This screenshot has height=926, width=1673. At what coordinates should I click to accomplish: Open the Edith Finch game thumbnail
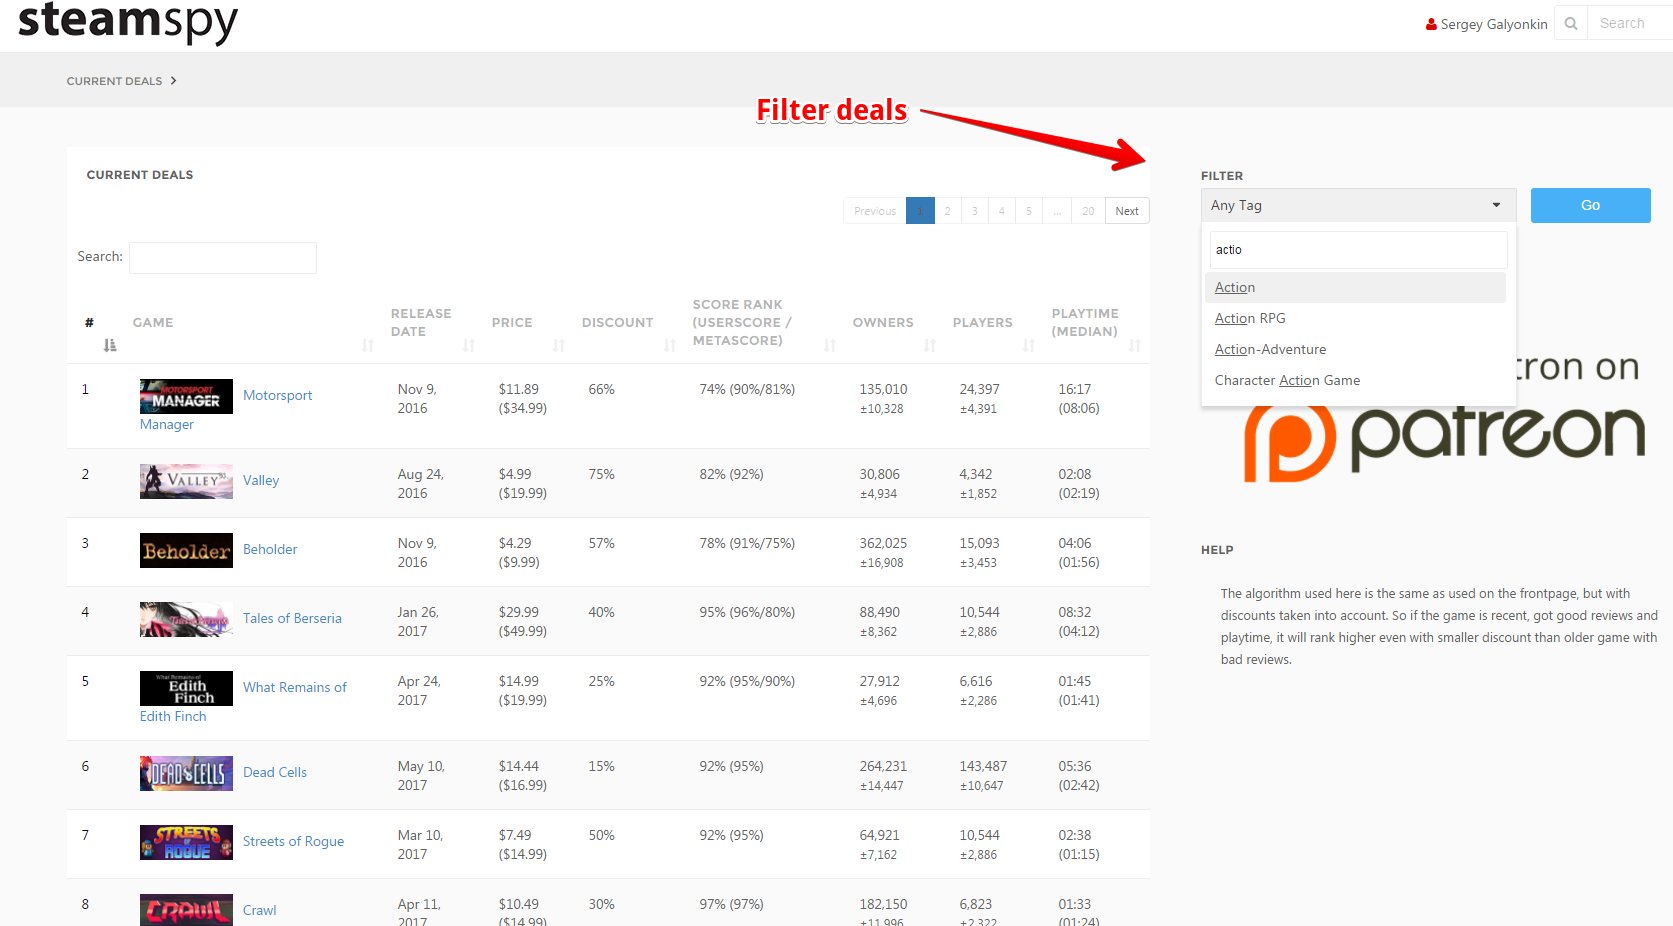(186, 688)
